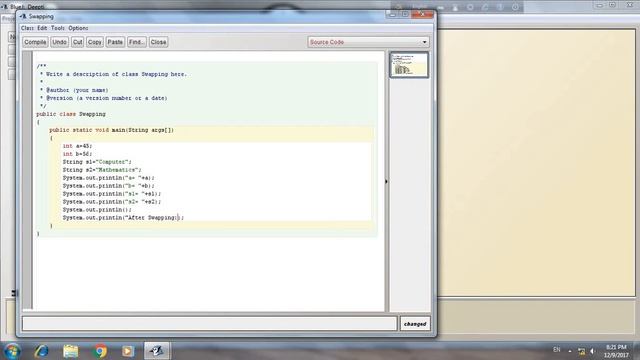Click the line String s1="Computer";

tap(97, 162)
